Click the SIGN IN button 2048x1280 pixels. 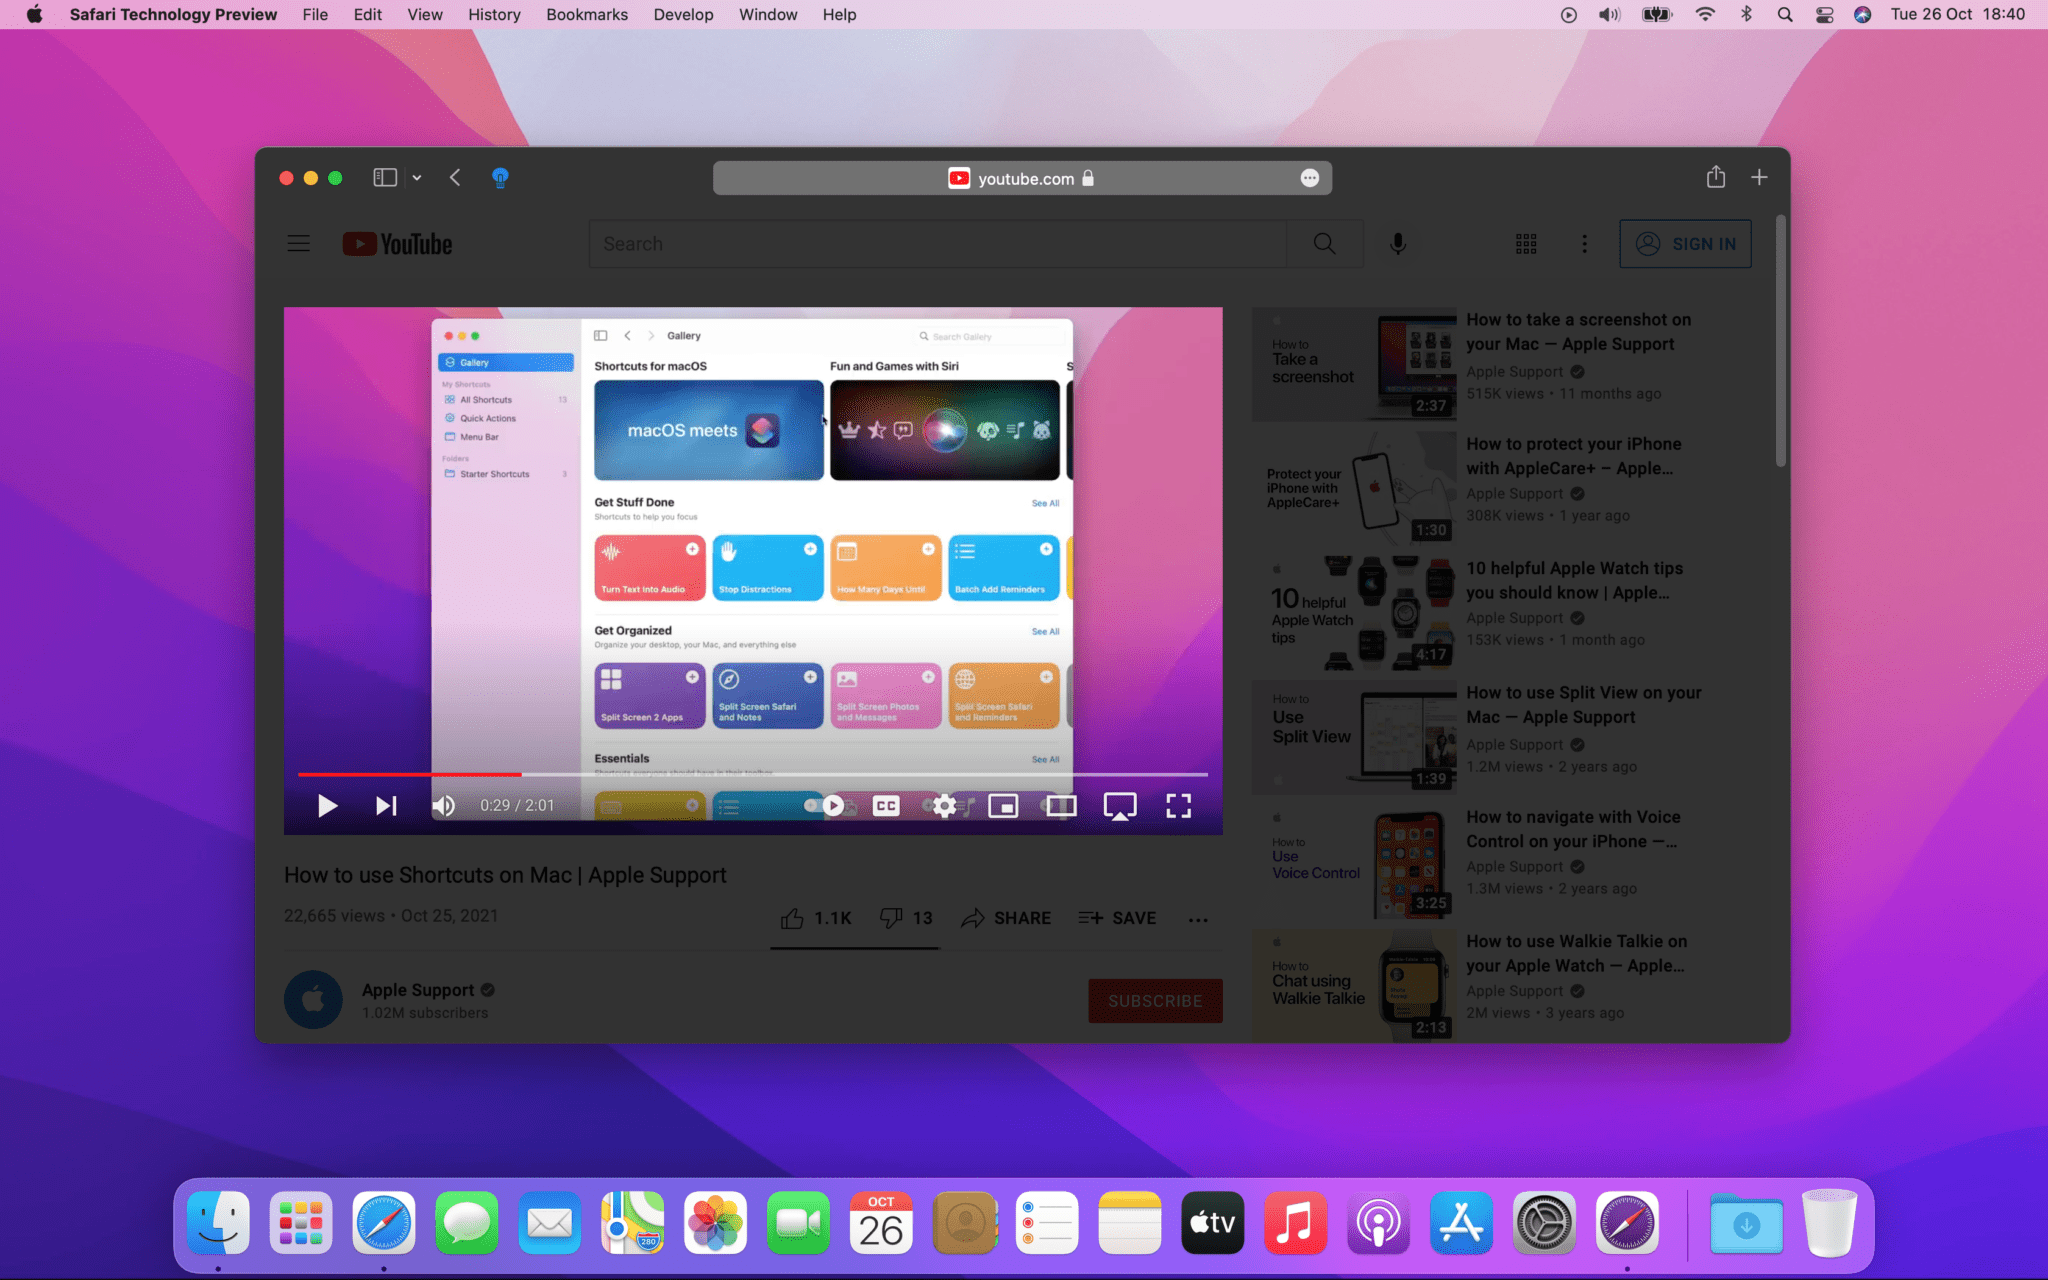1684,243
